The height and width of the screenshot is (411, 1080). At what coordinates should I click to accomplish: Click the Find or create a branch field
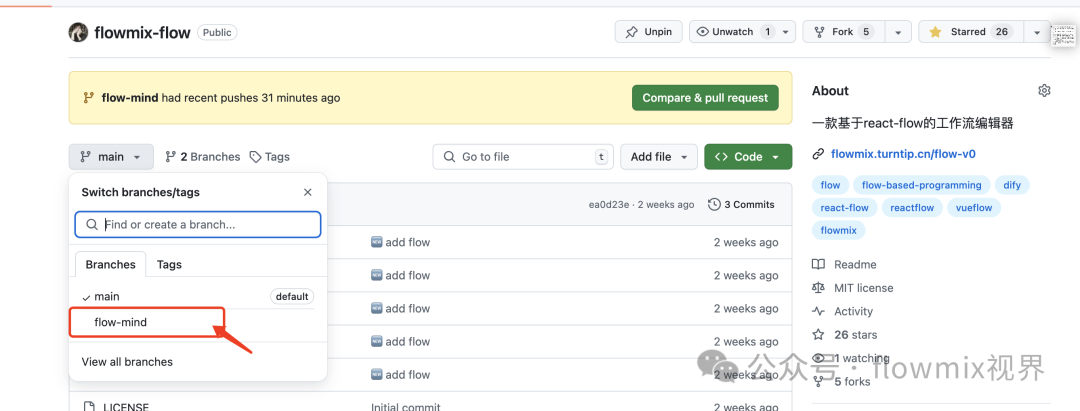click(x=198, y=224)
